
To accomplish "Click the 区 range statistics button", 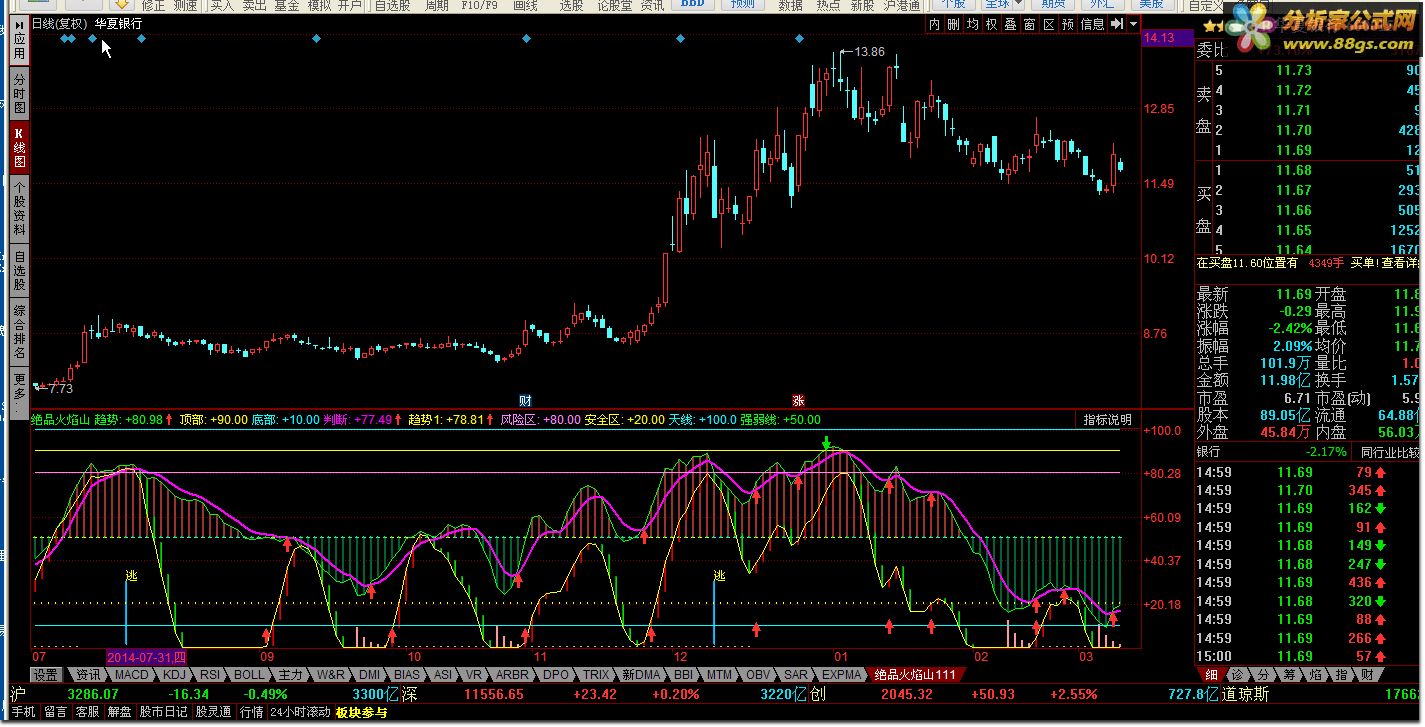I will pyautogui.click(x=1048, y=24).
